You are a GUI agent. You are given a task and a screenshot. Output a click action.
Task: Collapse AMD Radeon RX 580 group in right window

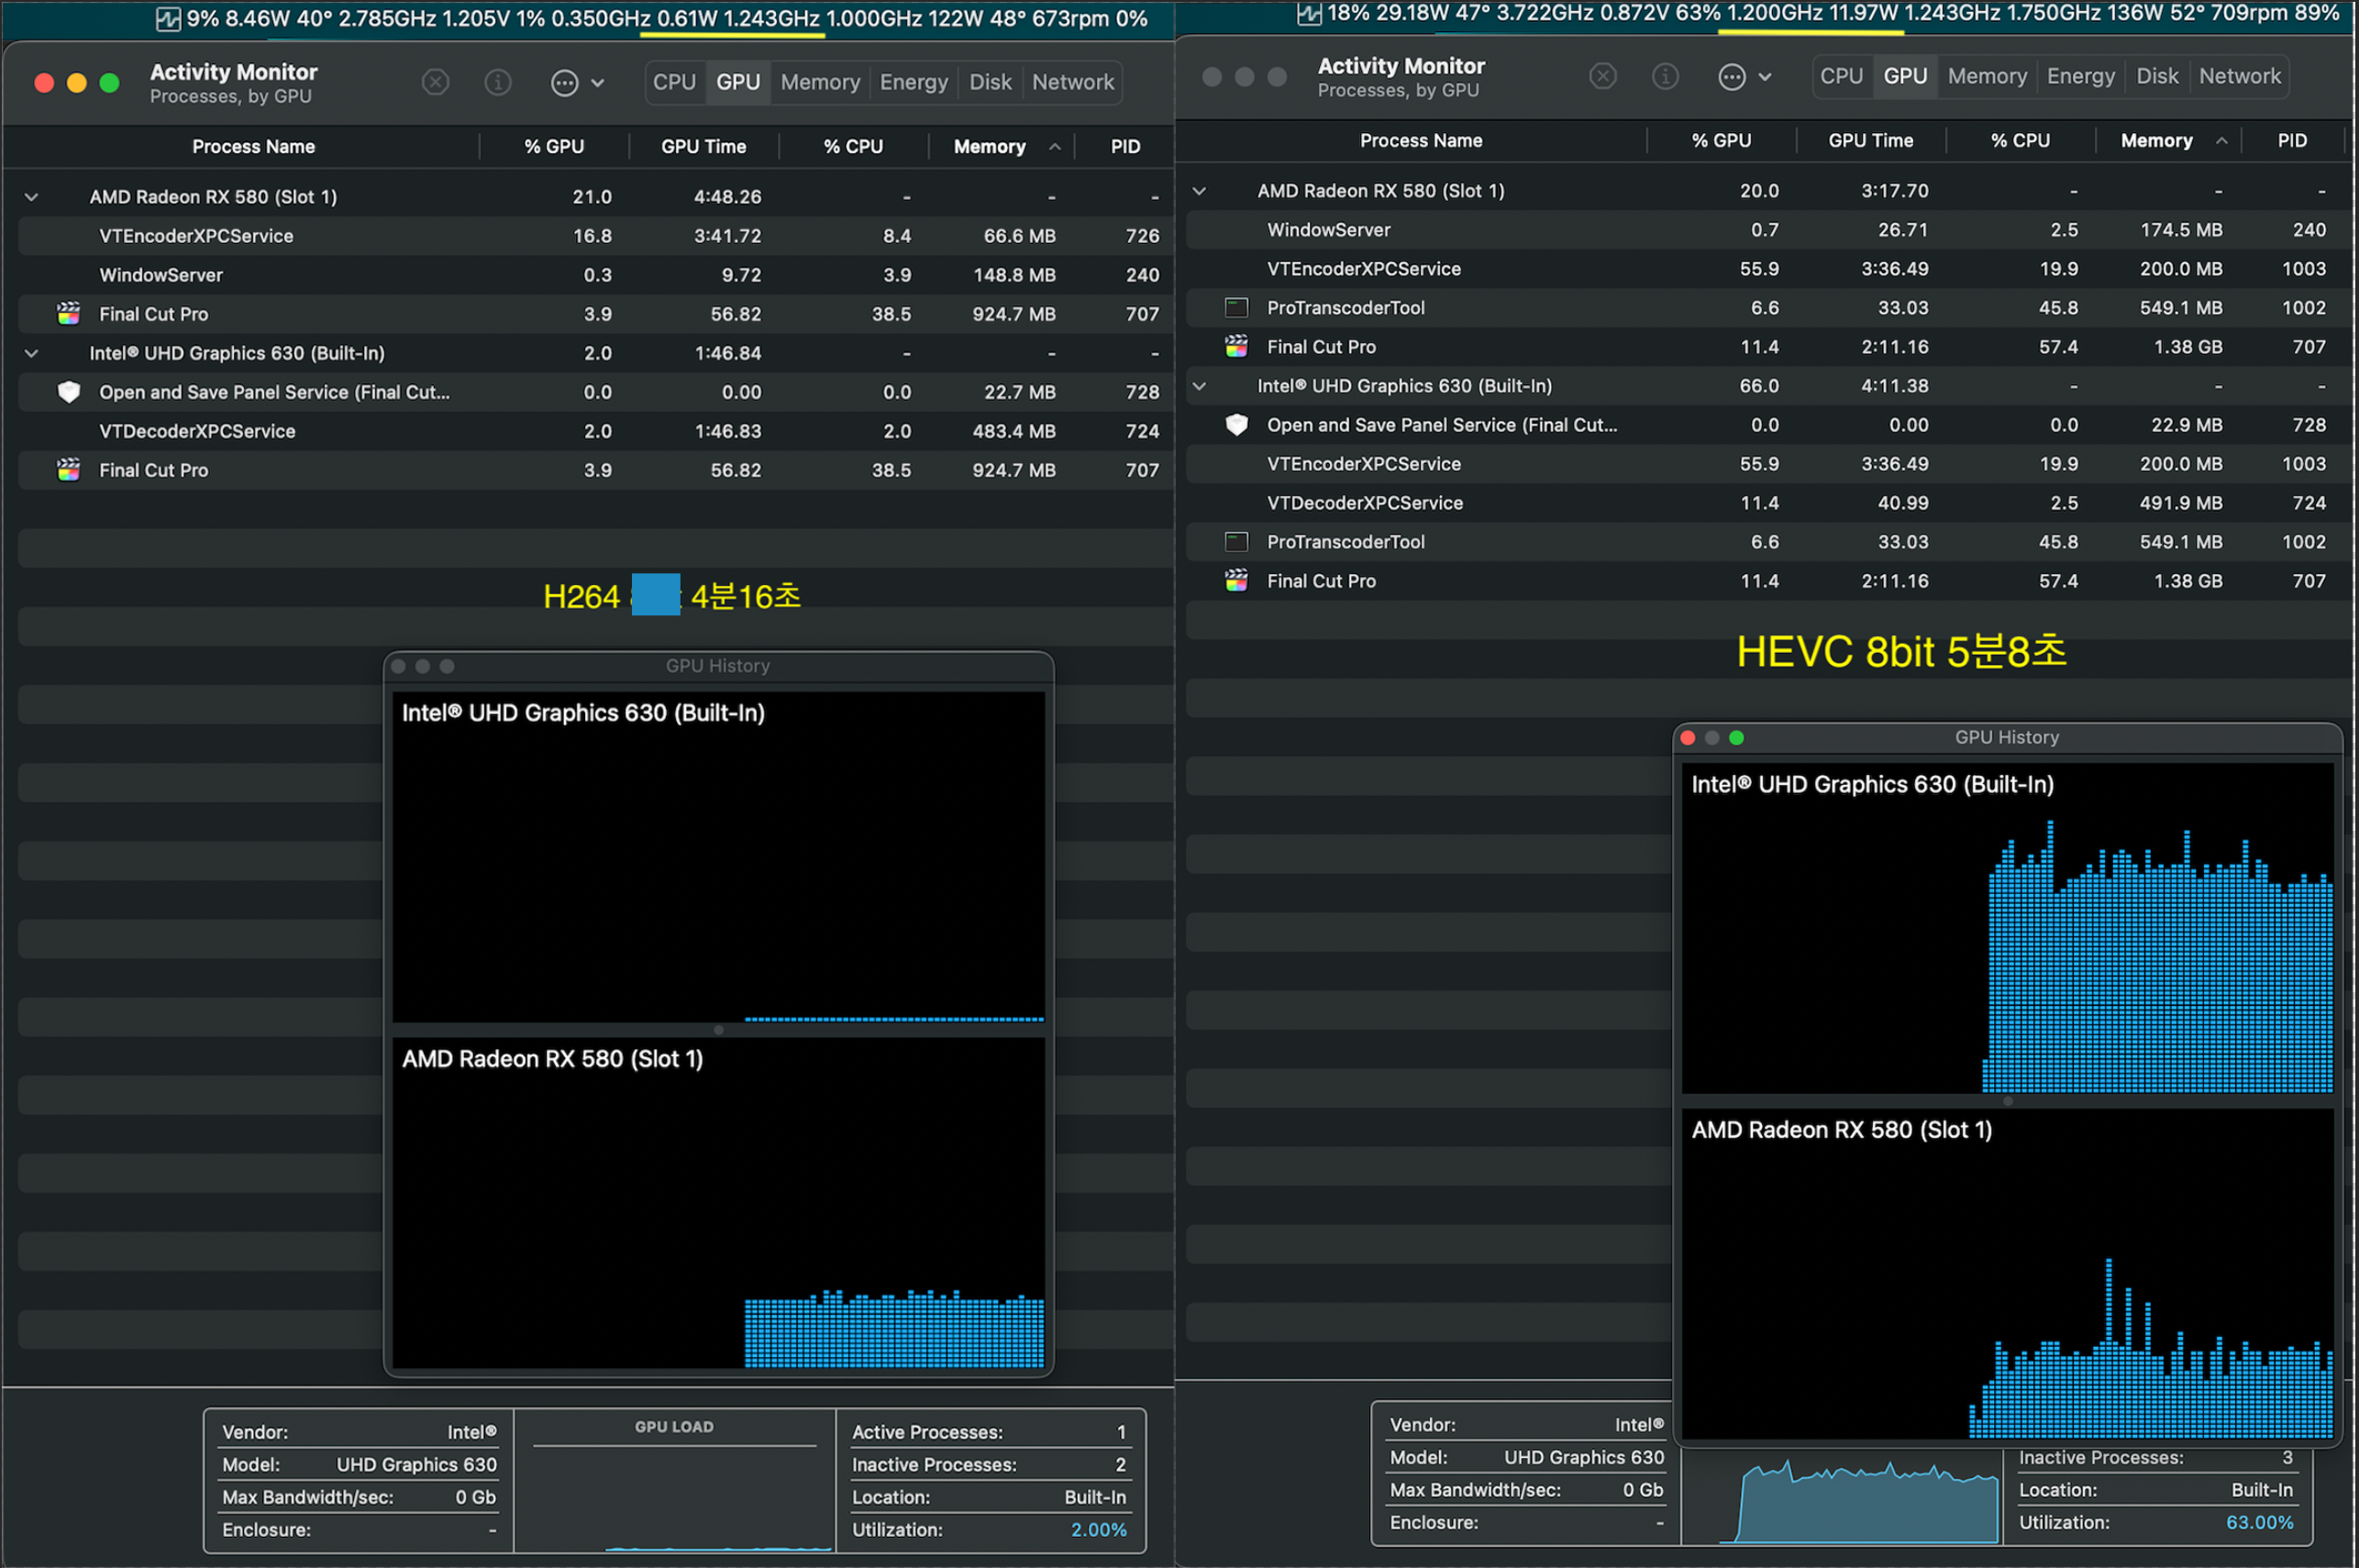(1199, 191)
